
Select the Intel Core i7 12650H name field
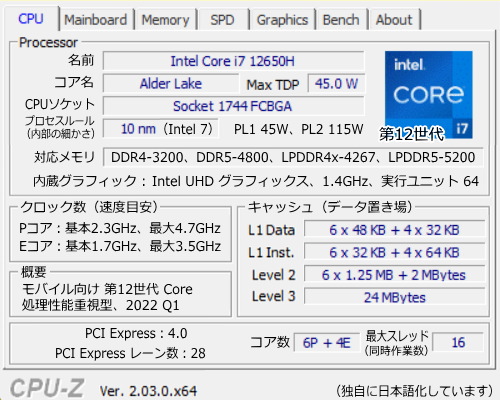pos(233,61)
